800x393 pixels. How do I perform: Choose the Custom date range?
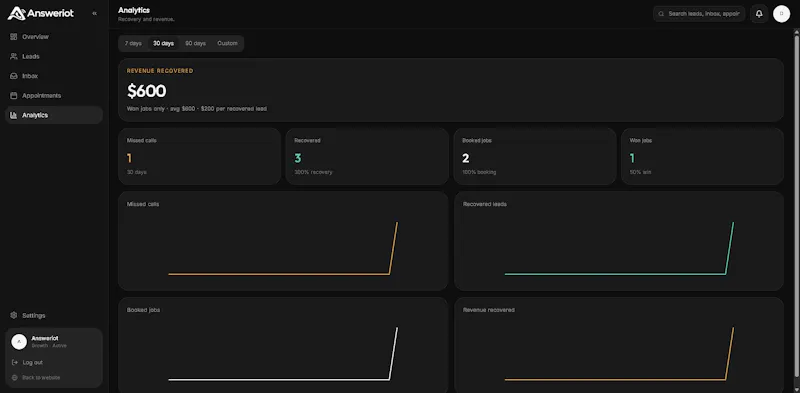(227, 43)
